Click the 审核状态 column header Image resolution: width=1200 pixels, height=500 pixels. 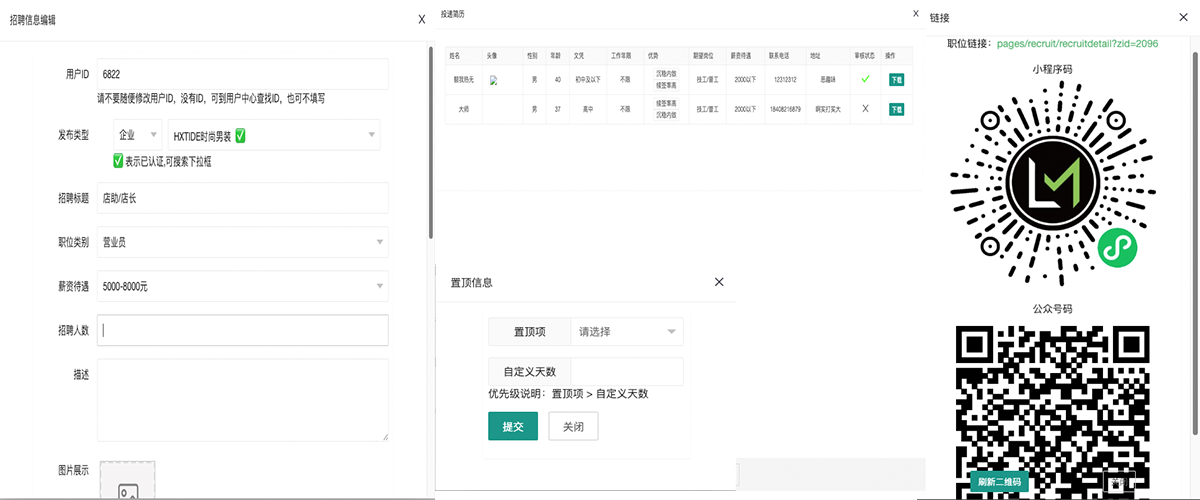pos(866,55)
